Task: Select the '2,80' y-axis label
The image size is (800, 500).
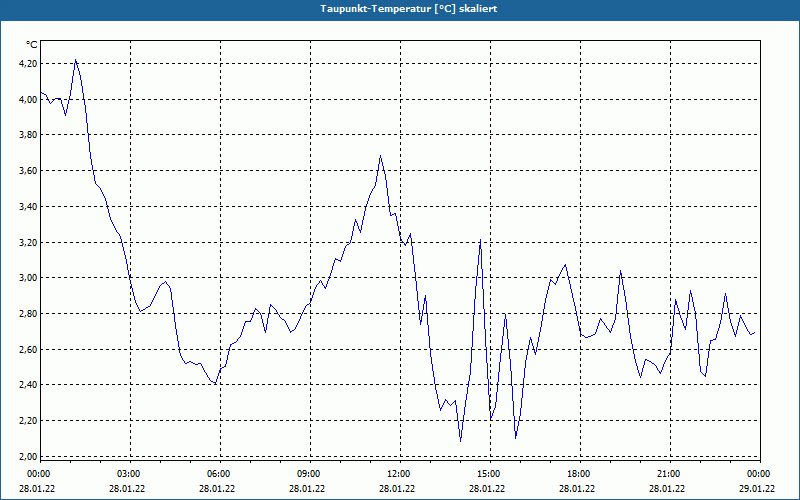Action: (x=28, y=314)
